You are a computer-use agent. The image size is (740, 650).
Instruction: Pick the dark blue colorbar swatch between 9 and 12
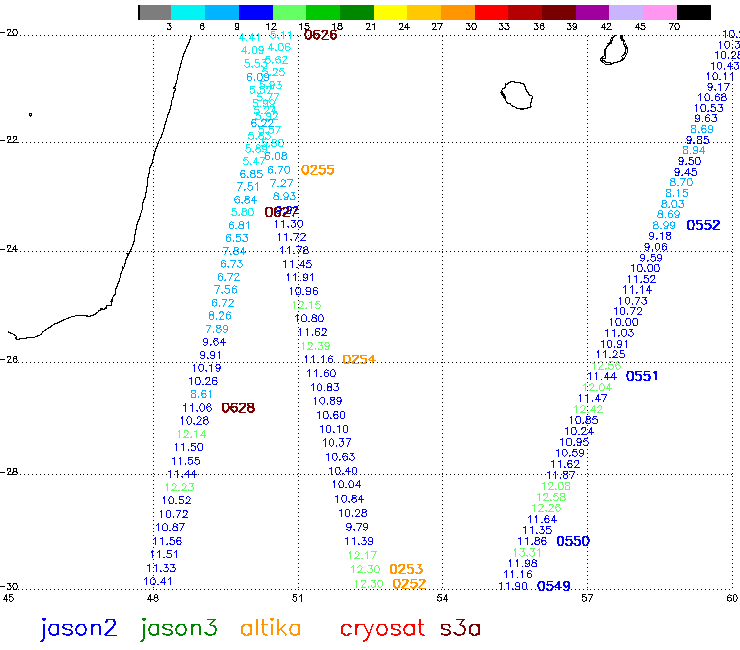[256, 12]
